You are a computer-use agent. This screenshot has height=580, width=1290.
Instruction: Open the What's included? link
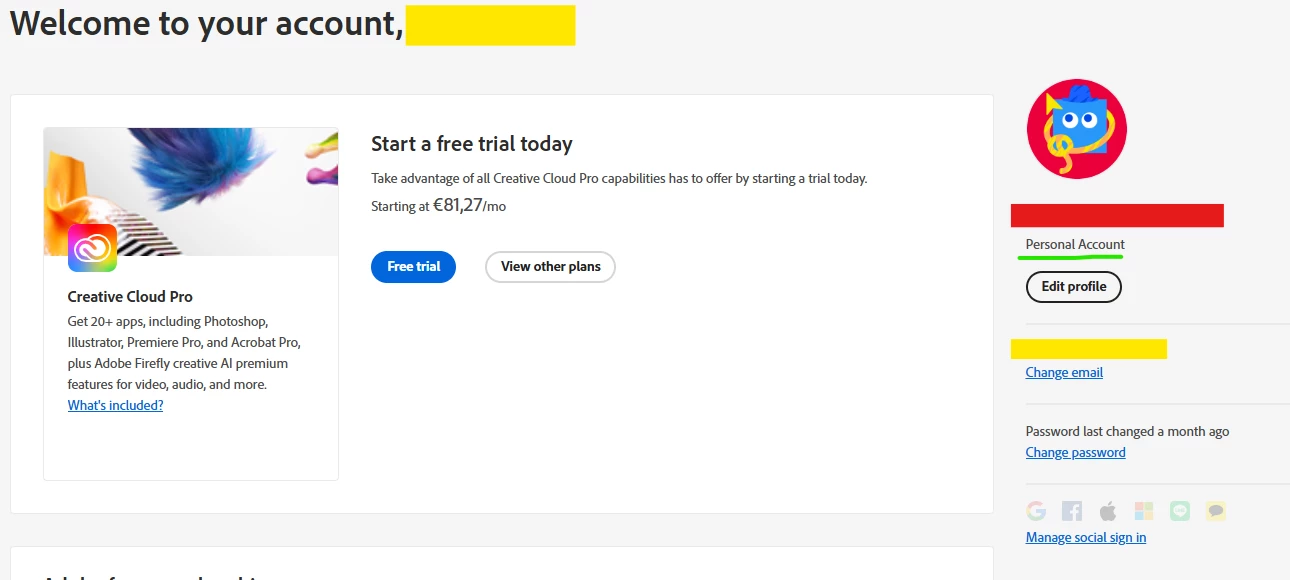(115, 405)
